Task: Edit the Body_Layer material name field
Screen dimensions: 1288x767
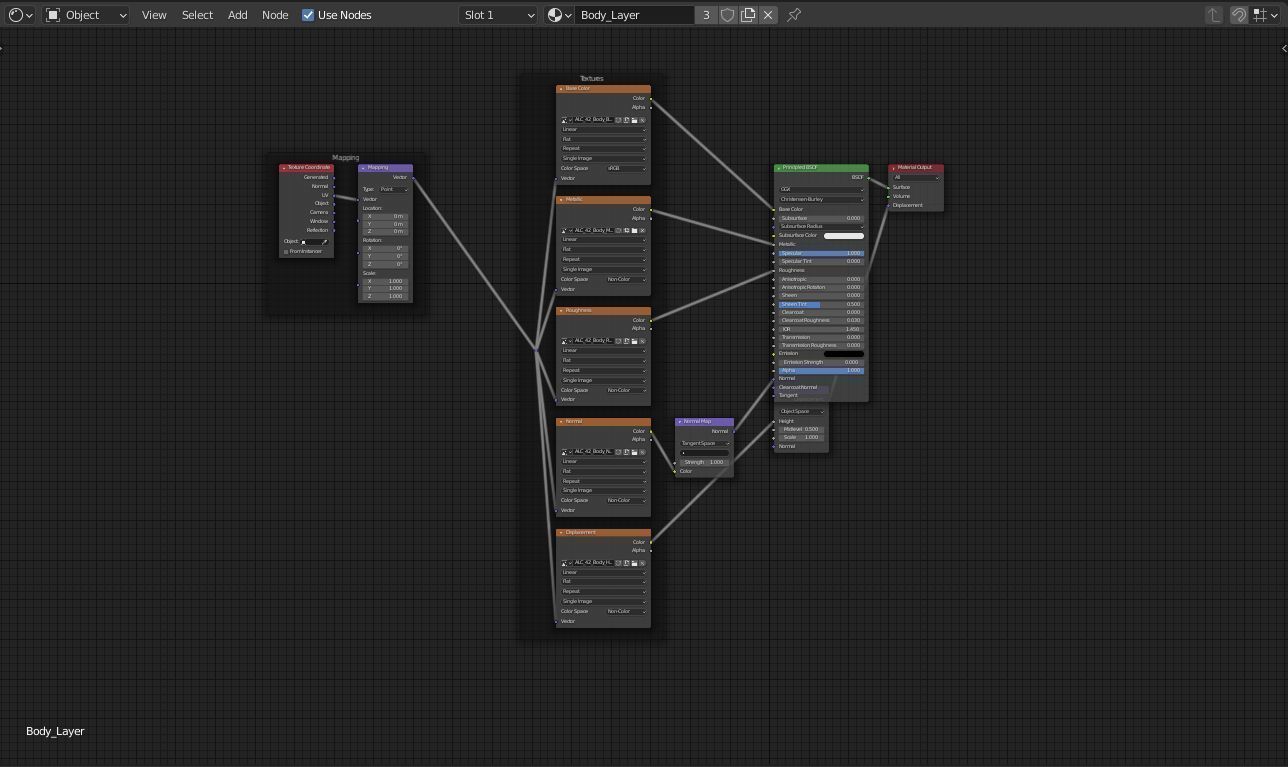Action: (635, 15)
